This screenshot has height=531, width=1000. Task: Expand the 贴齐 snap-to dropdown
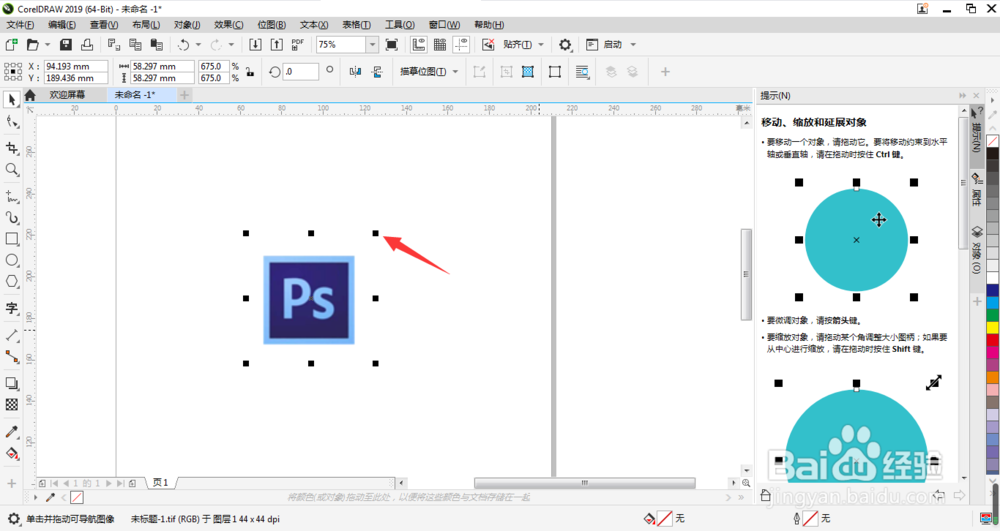point(541,45)
